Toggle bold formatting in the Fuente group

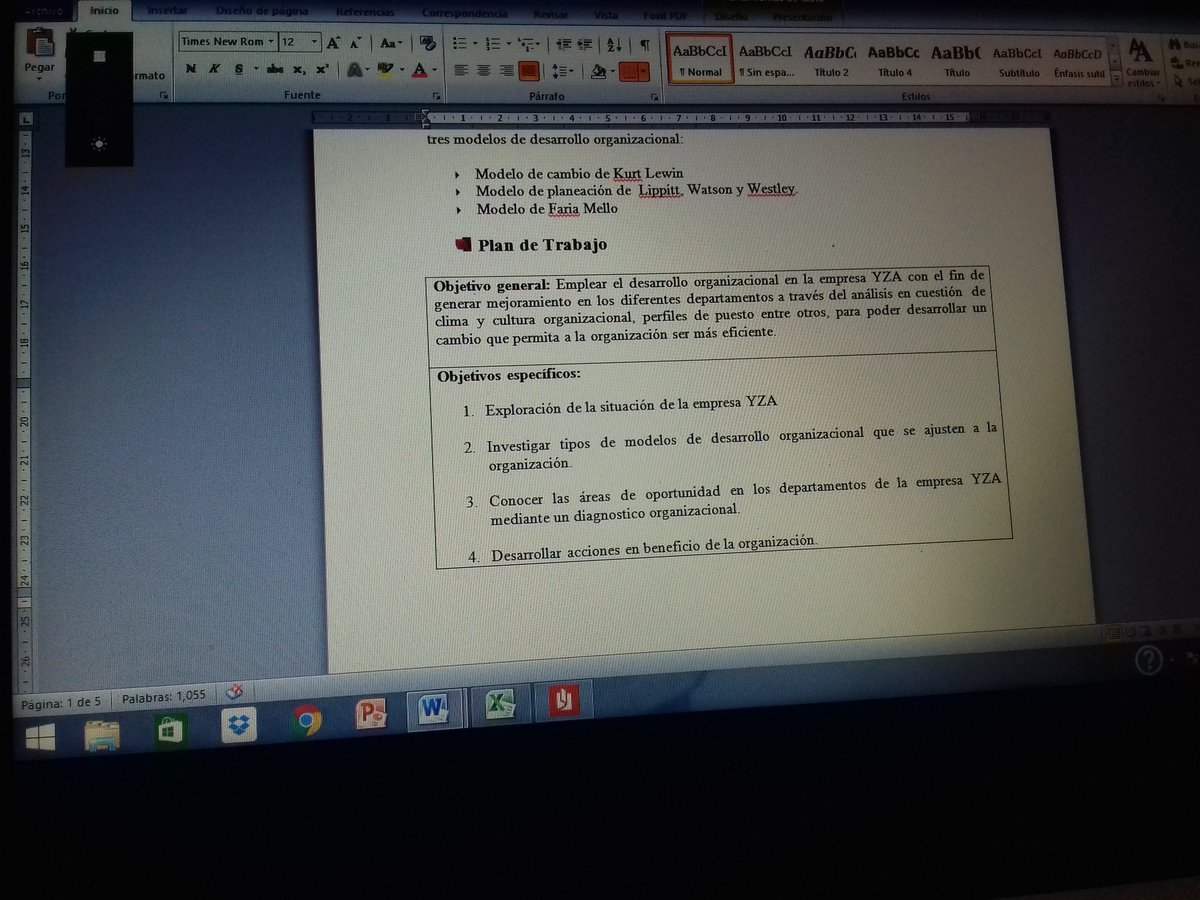click(191, 68)
